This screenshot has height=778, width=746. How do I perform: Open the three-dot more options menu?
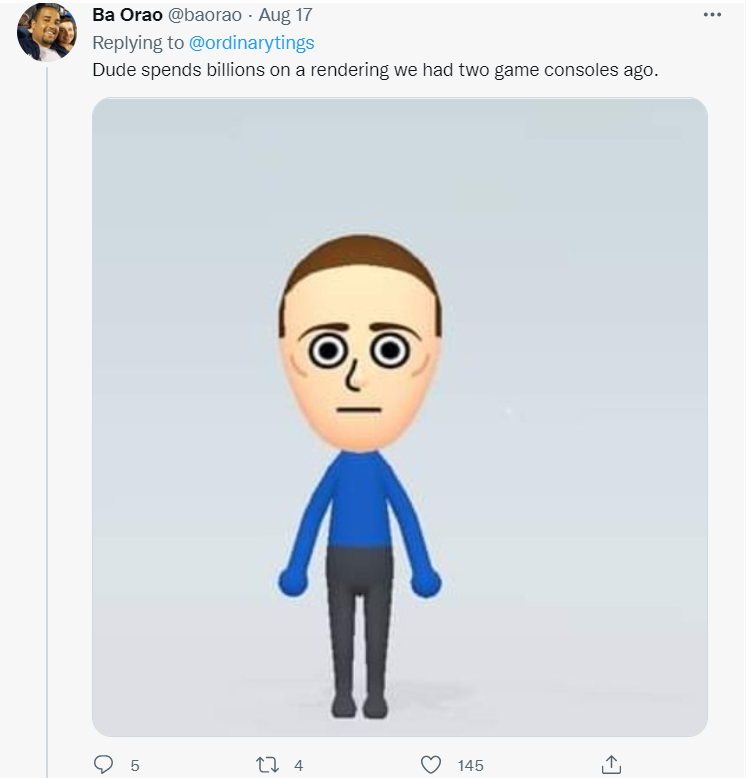(x=712, y=15)
